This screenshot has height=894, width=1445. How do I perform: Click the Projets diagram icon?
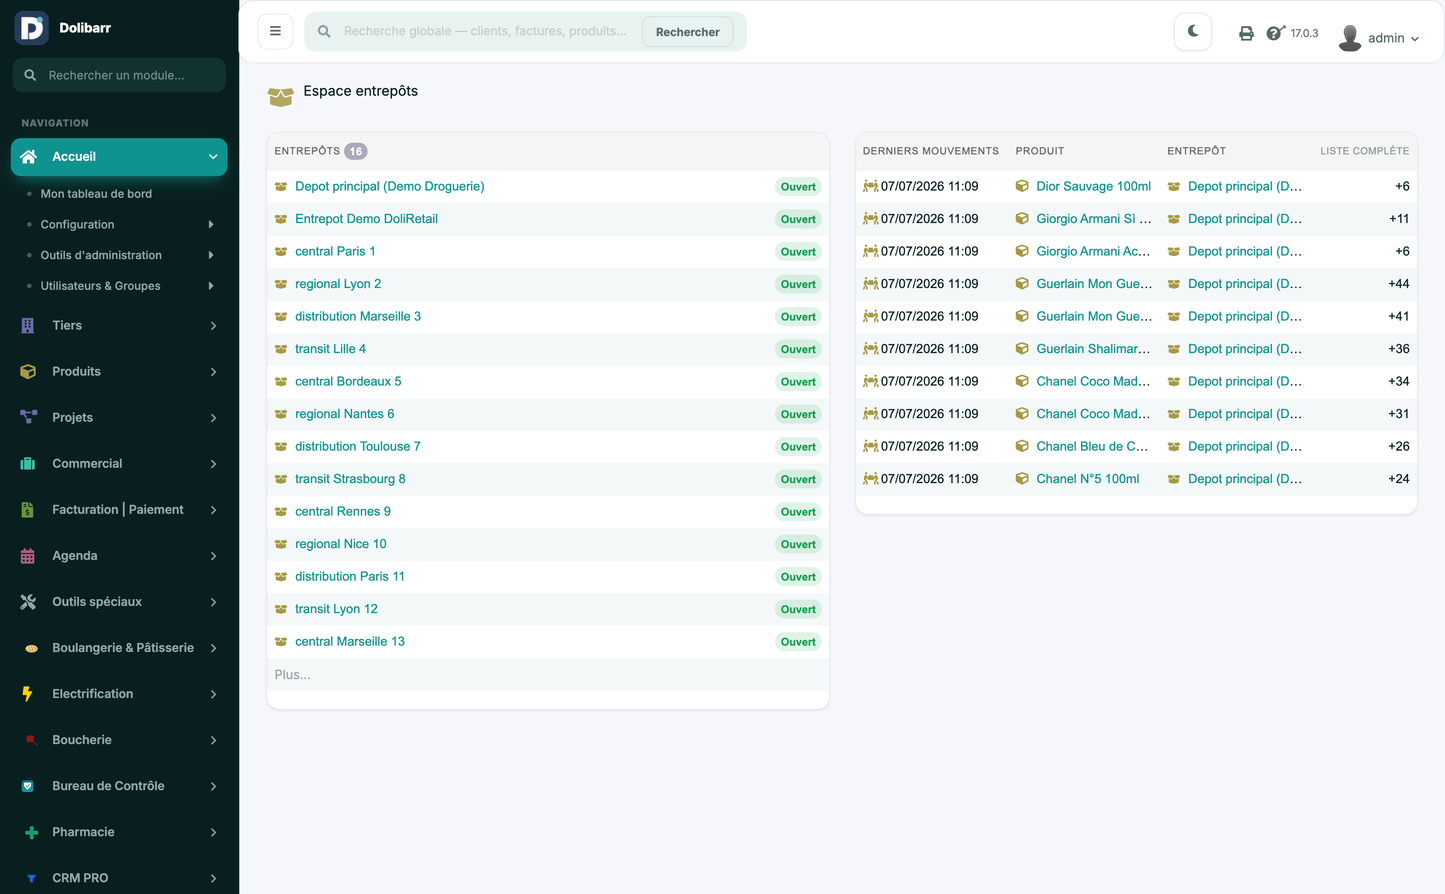pyautogui.click(x=28, y=418)
